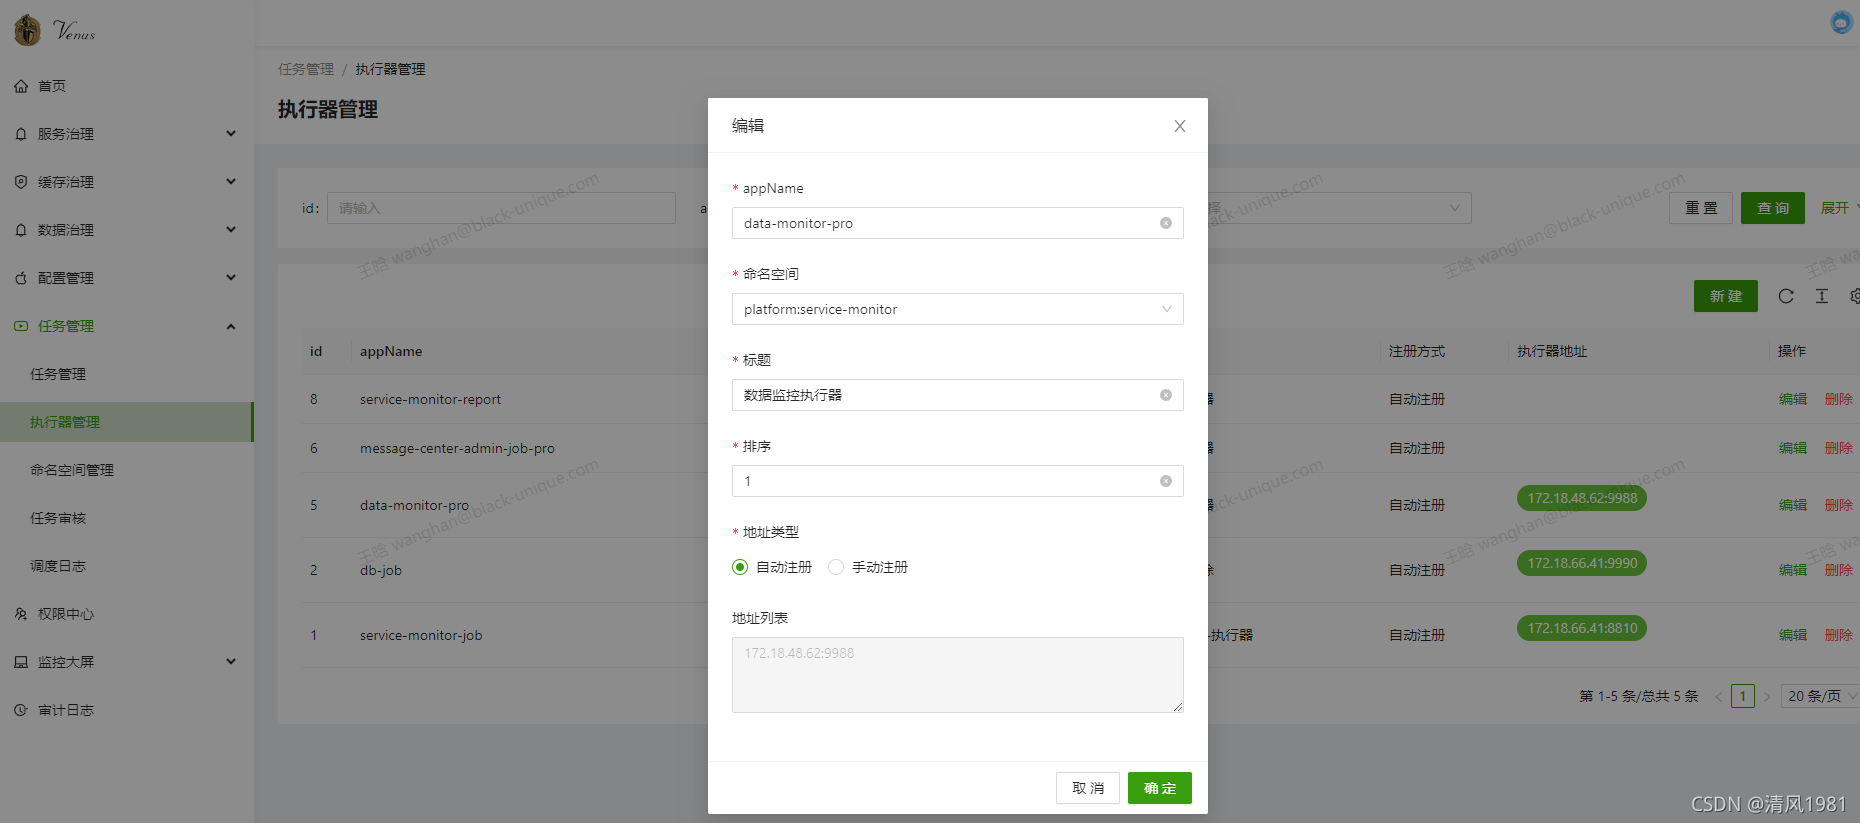Expand the 服务治理 menu
The height and width of the screenshot is (823, 1860).
point(127,134)
